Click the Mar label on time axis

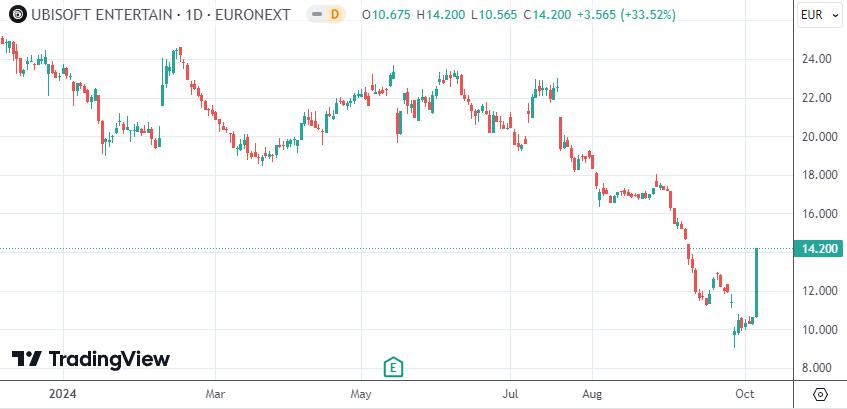click(216, 394)
